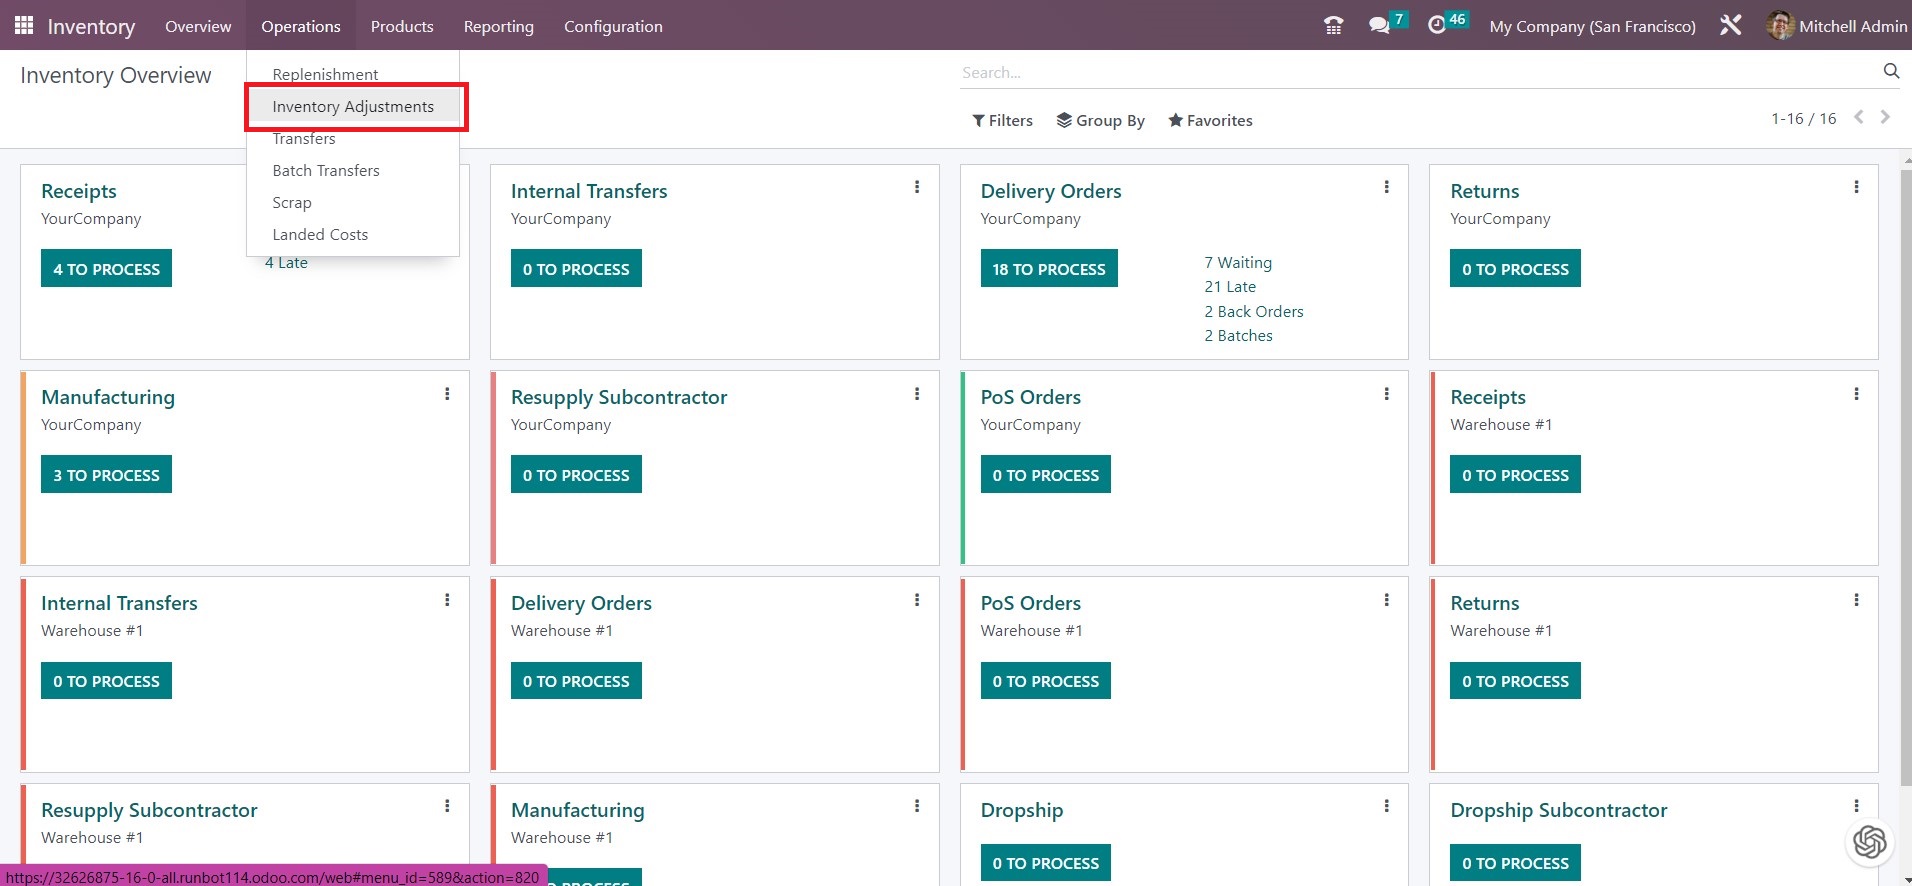Open the VoIP phone icon in the top bar
The width and height of the screenshot is (1912, 886).
1333,26
